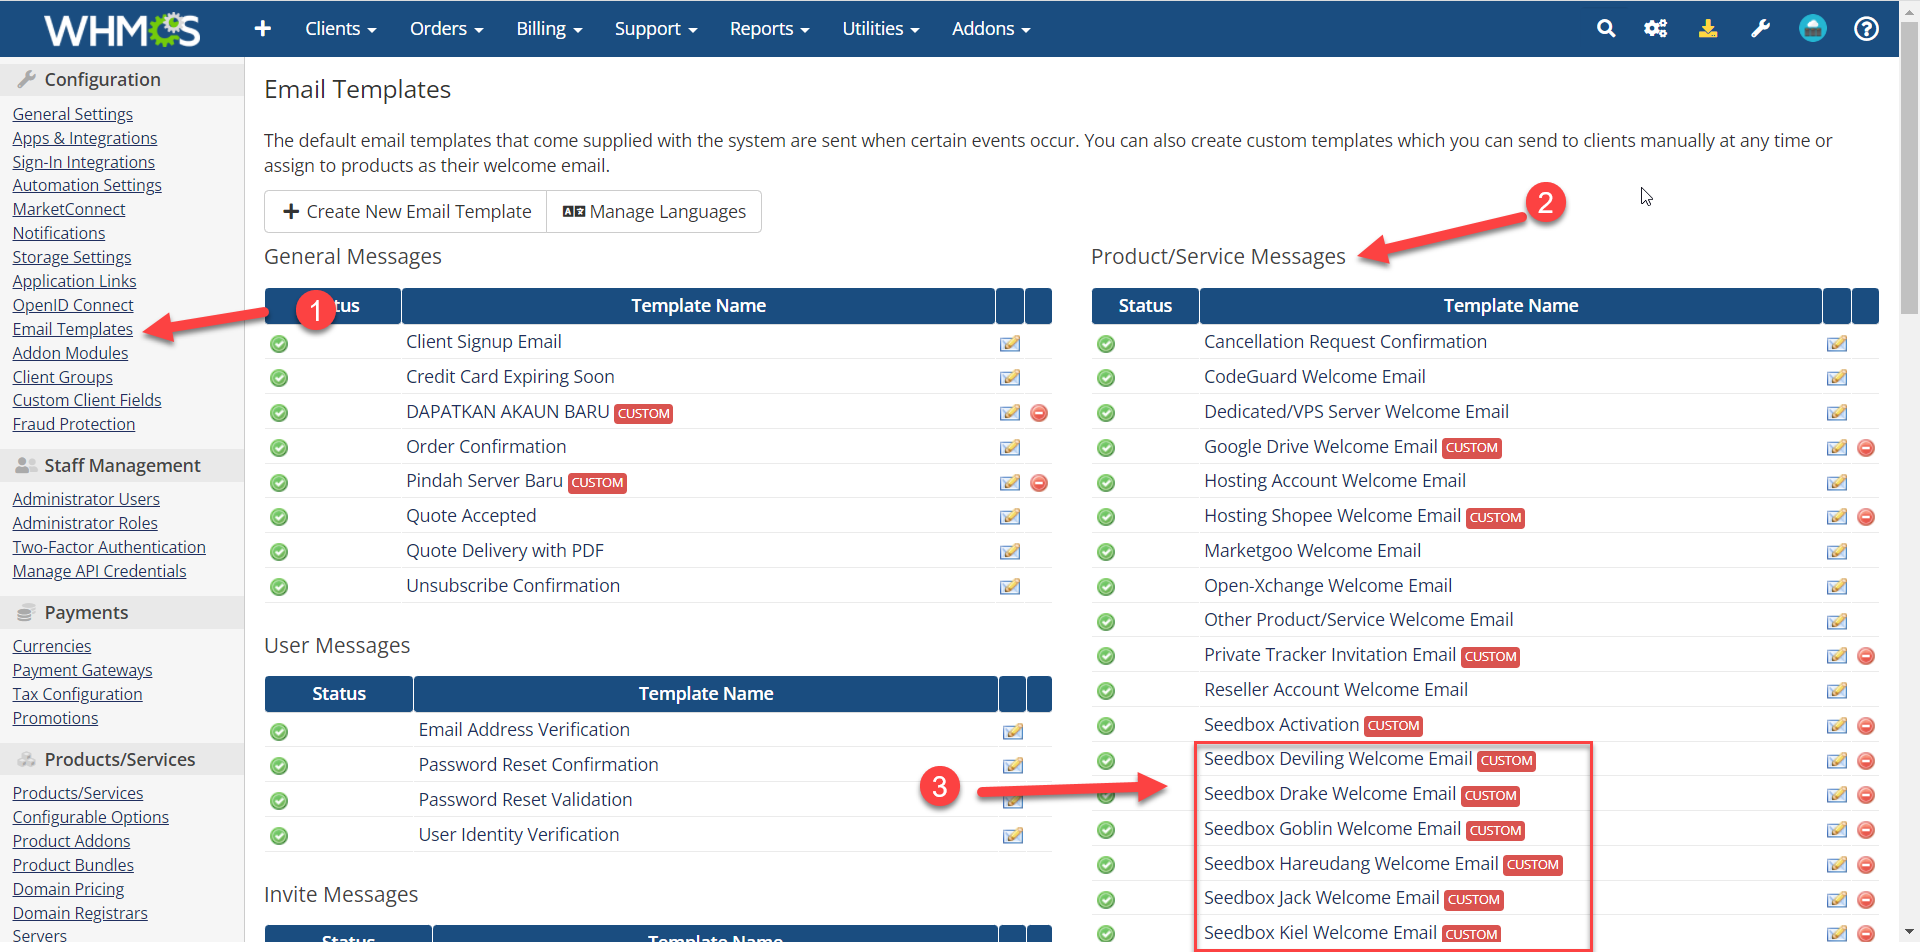Toggle status of Other Product/Service Welcome Email
The image size is (1920, 952).
click(x=1106, y=622)
